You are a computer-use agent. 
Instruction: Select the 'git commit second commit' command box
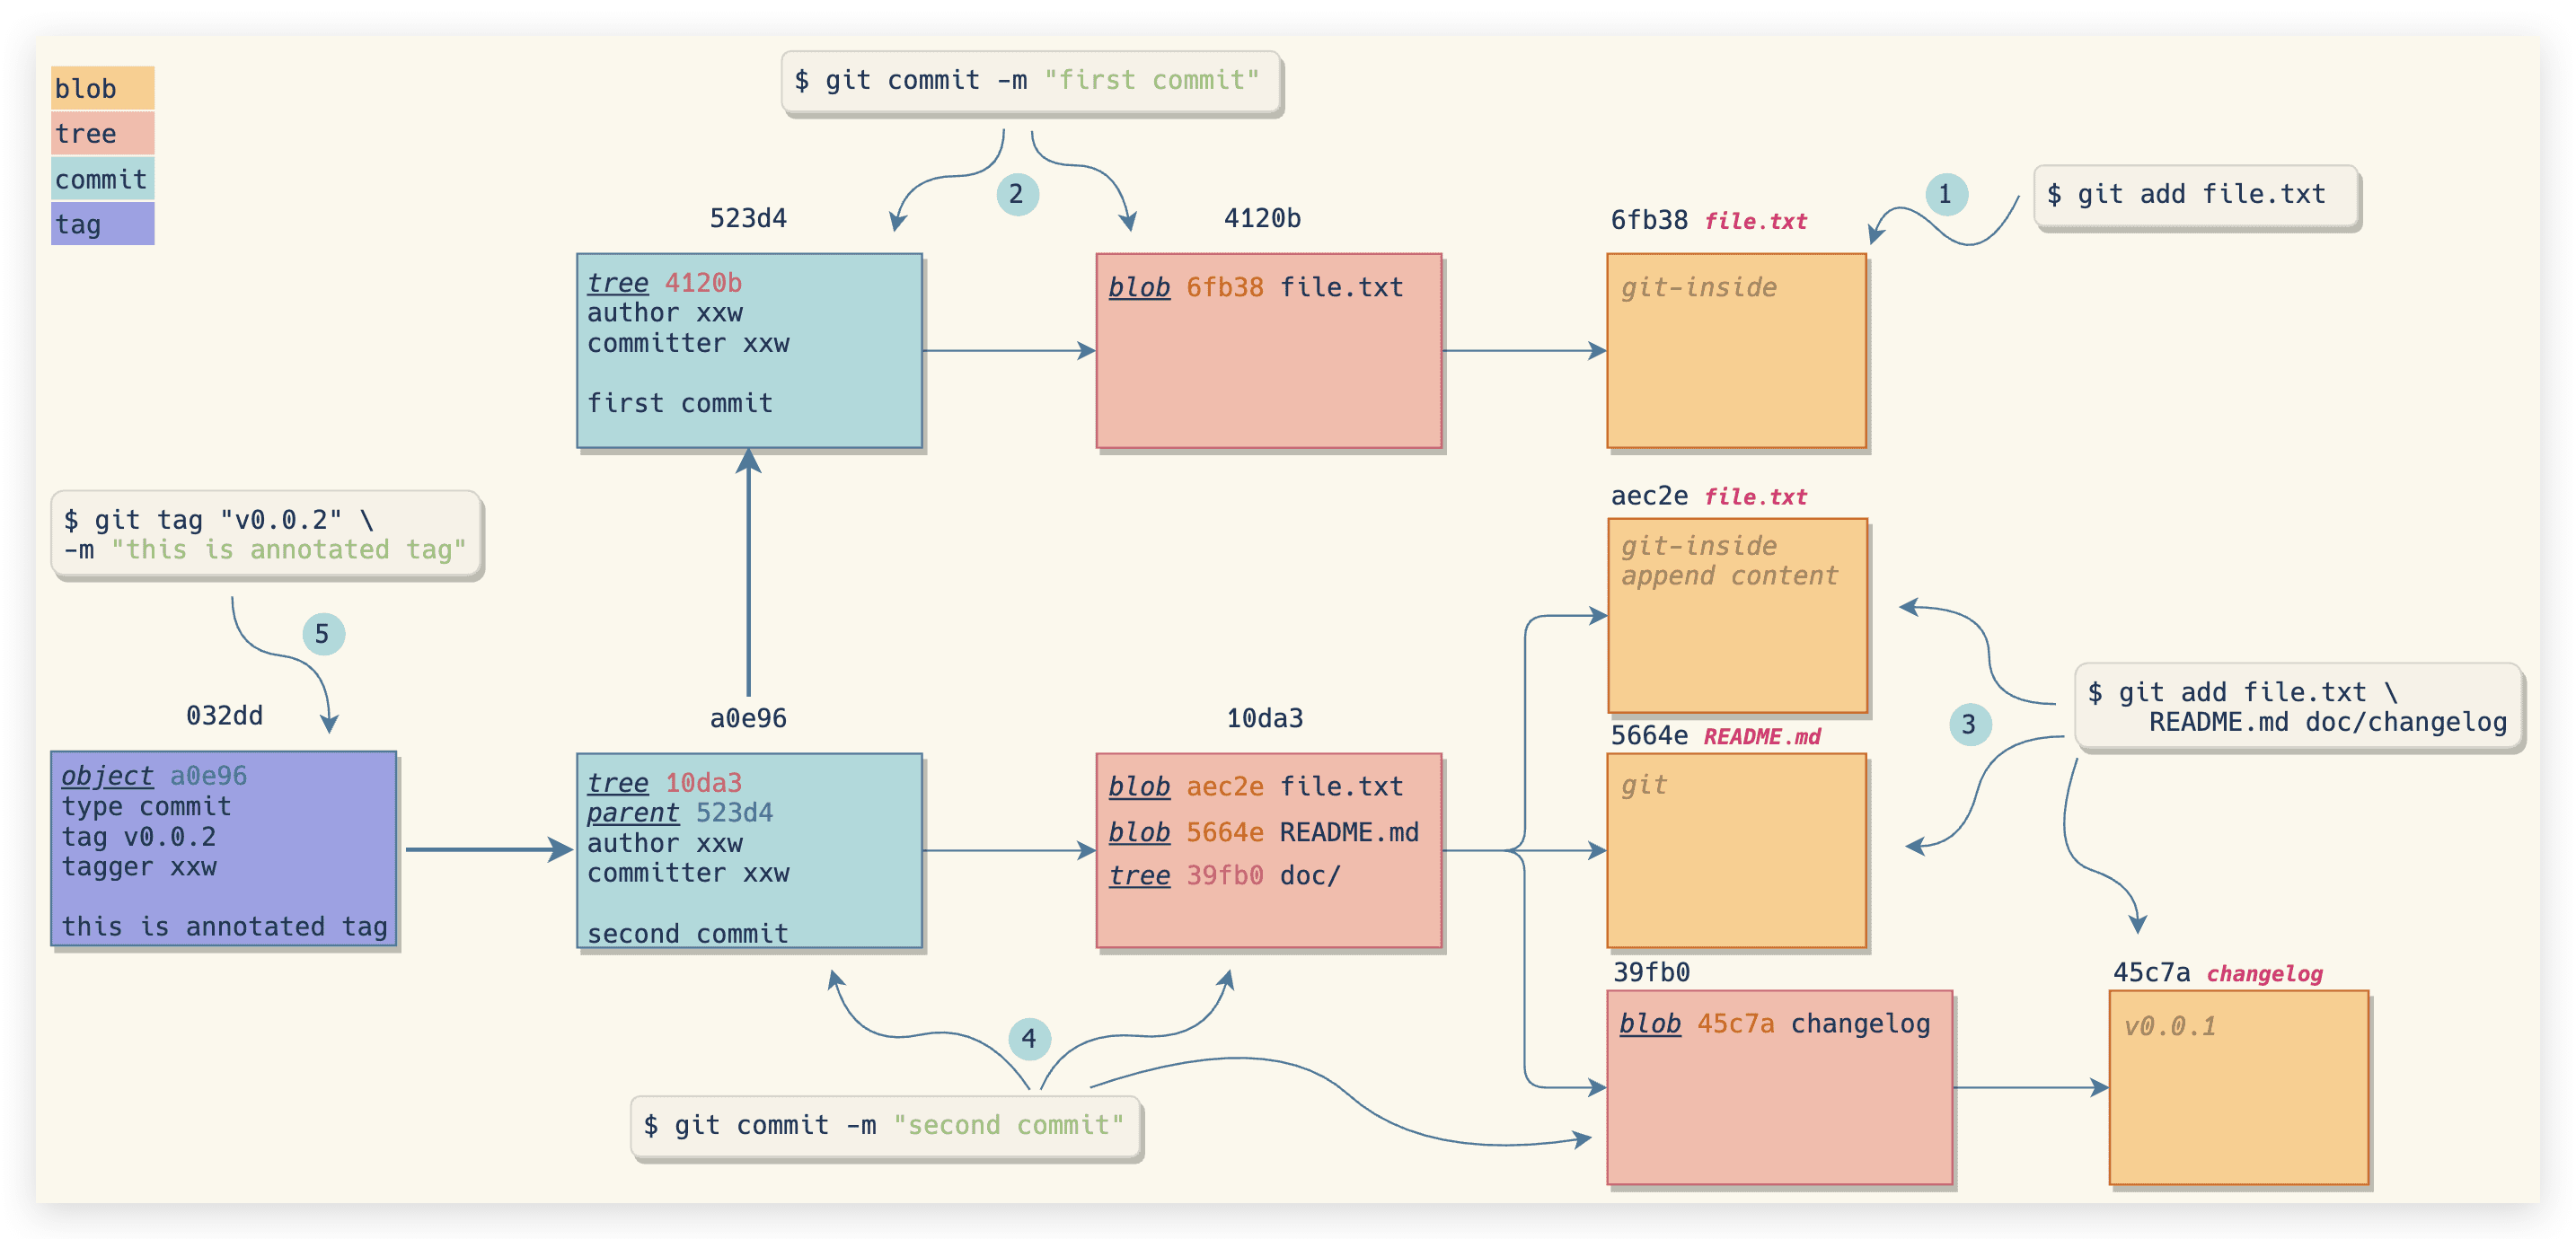click(886, 1126)
